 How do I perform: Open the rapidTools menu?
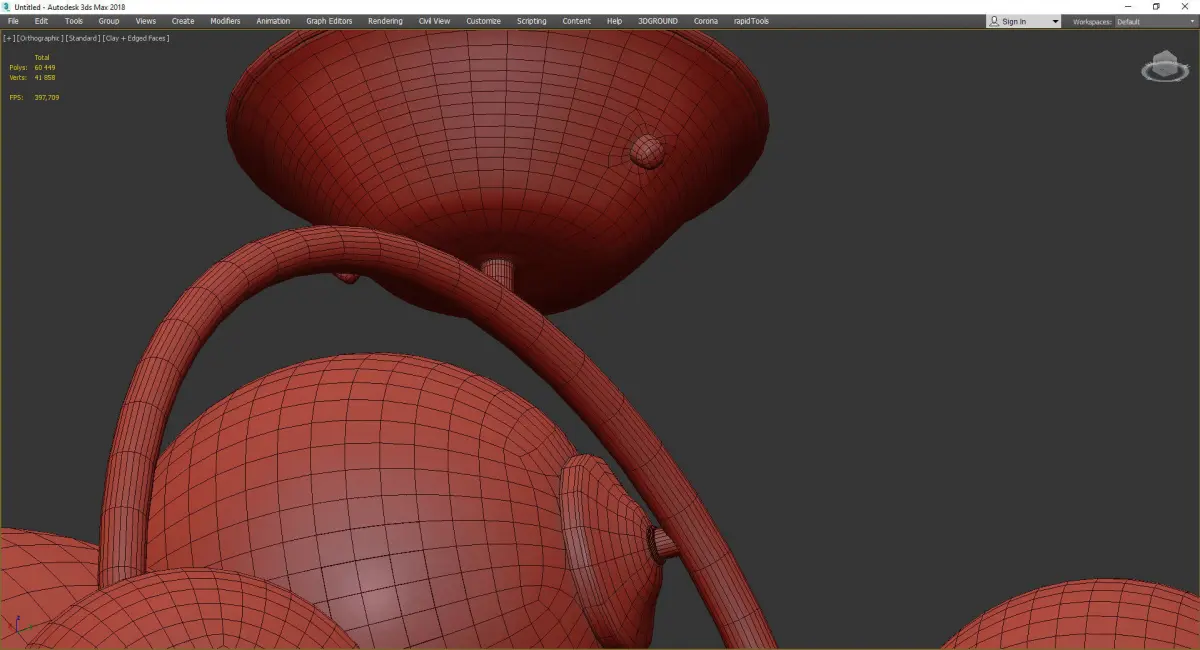pyautogui.click(x=751, y=21)
